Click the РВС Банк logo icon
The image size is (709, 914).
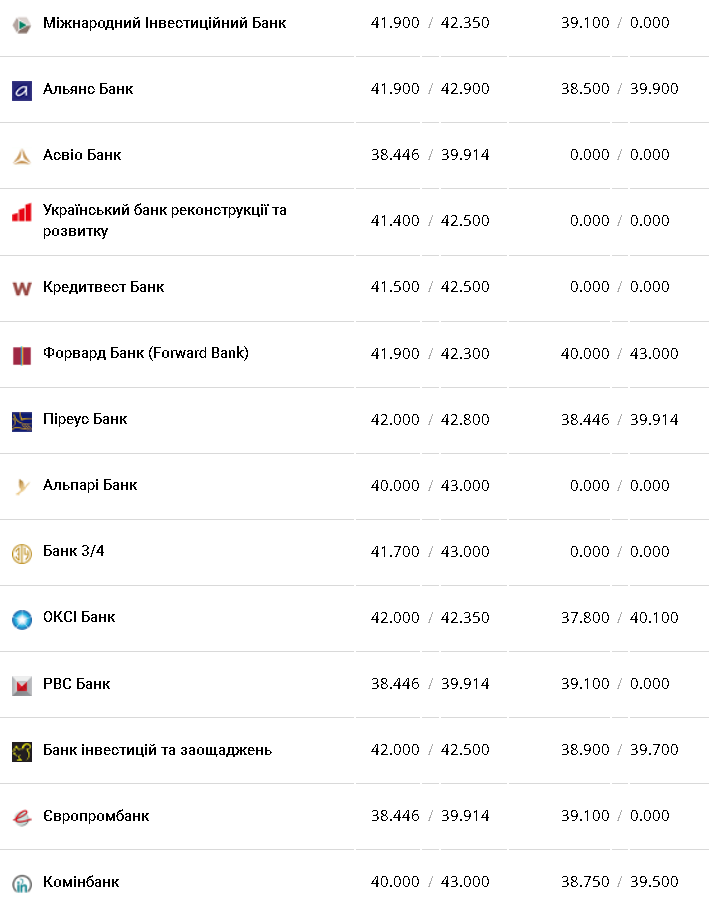click(22, 686)
